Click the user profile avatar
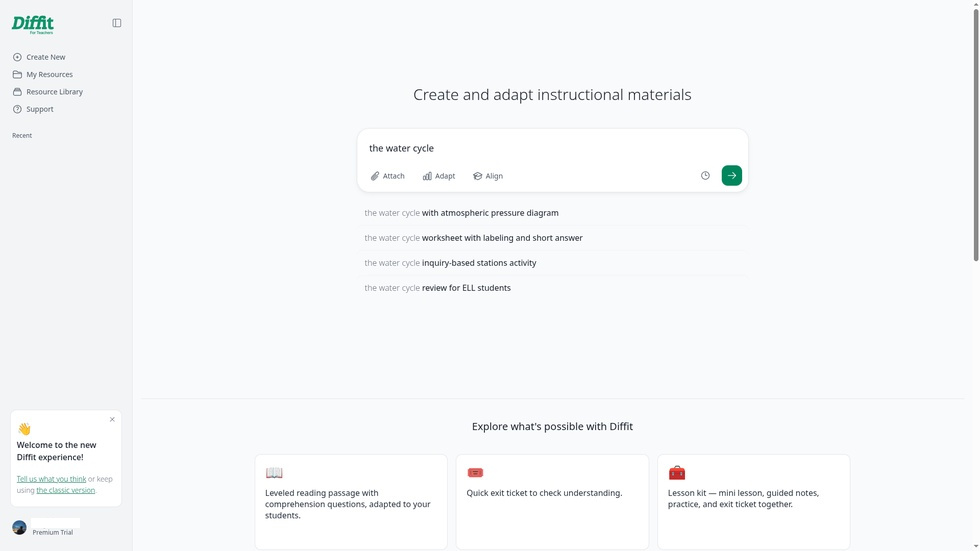Screen dimensions: 980x551 pyautogui.click(x=19, y=527)
